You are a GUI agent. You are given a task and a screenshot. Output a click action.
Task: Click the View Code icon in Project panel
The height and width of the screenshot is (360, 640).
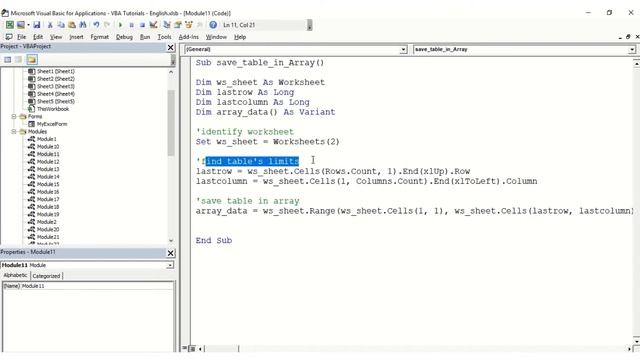(x=7, y=60)
